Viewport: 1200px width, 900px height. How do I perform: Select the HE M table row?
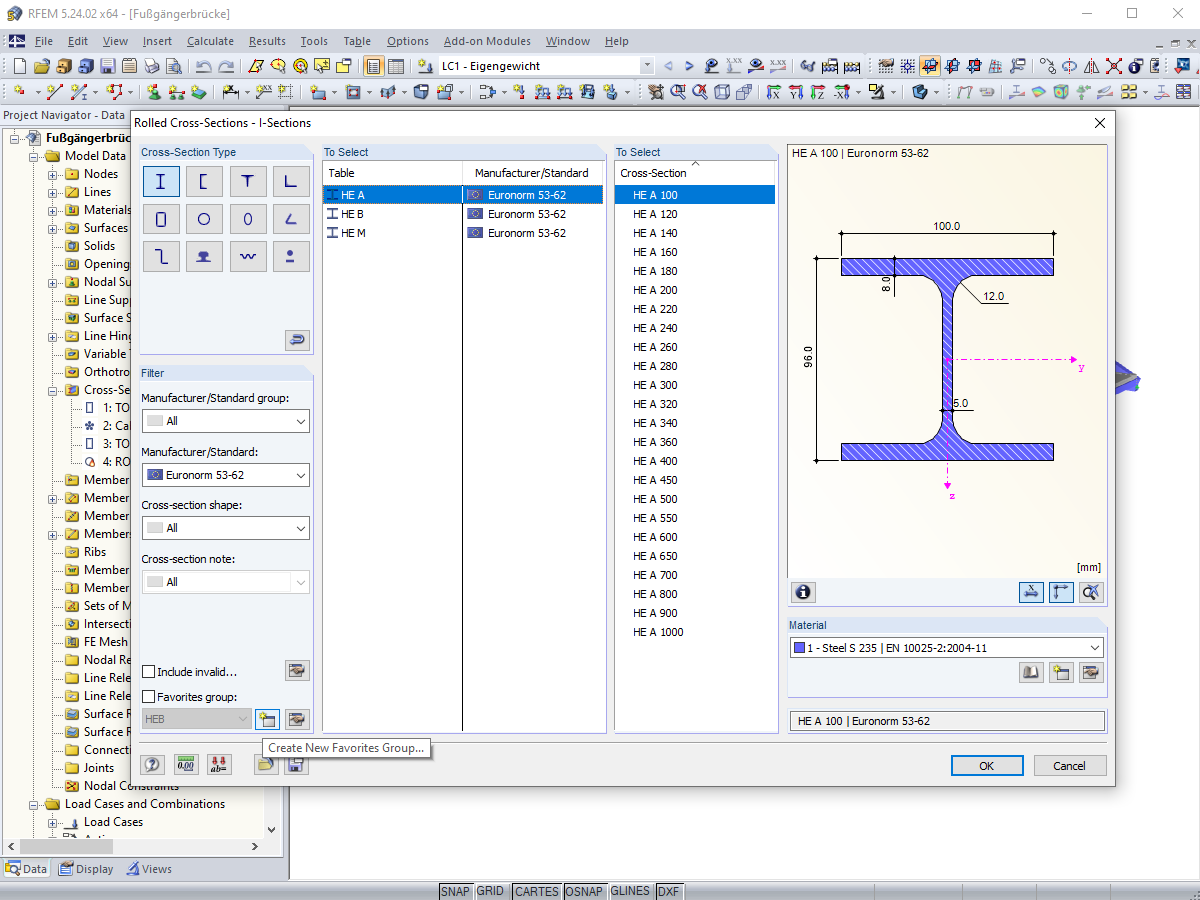[464, 233]
